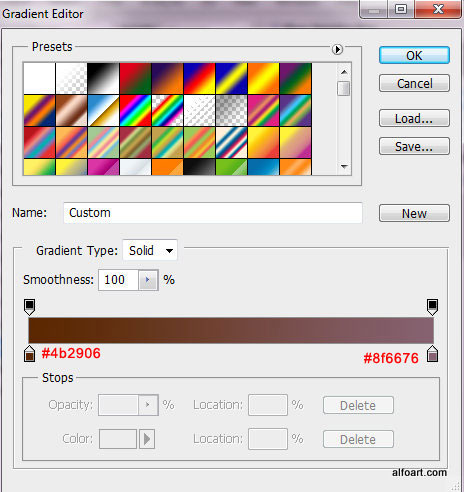Choose the black to gray preset in bottom row
Screen dimensions: 464x492
(x=199, y=167)
